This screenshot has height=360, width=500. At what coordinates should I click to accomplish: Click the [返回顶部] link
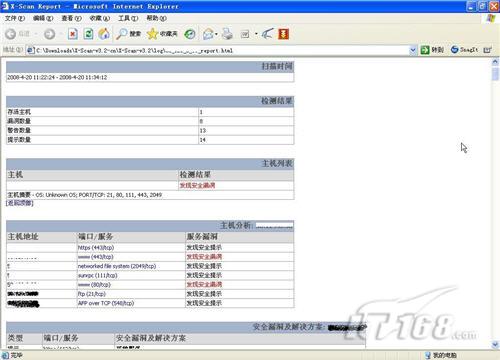(x=20, y=203)
